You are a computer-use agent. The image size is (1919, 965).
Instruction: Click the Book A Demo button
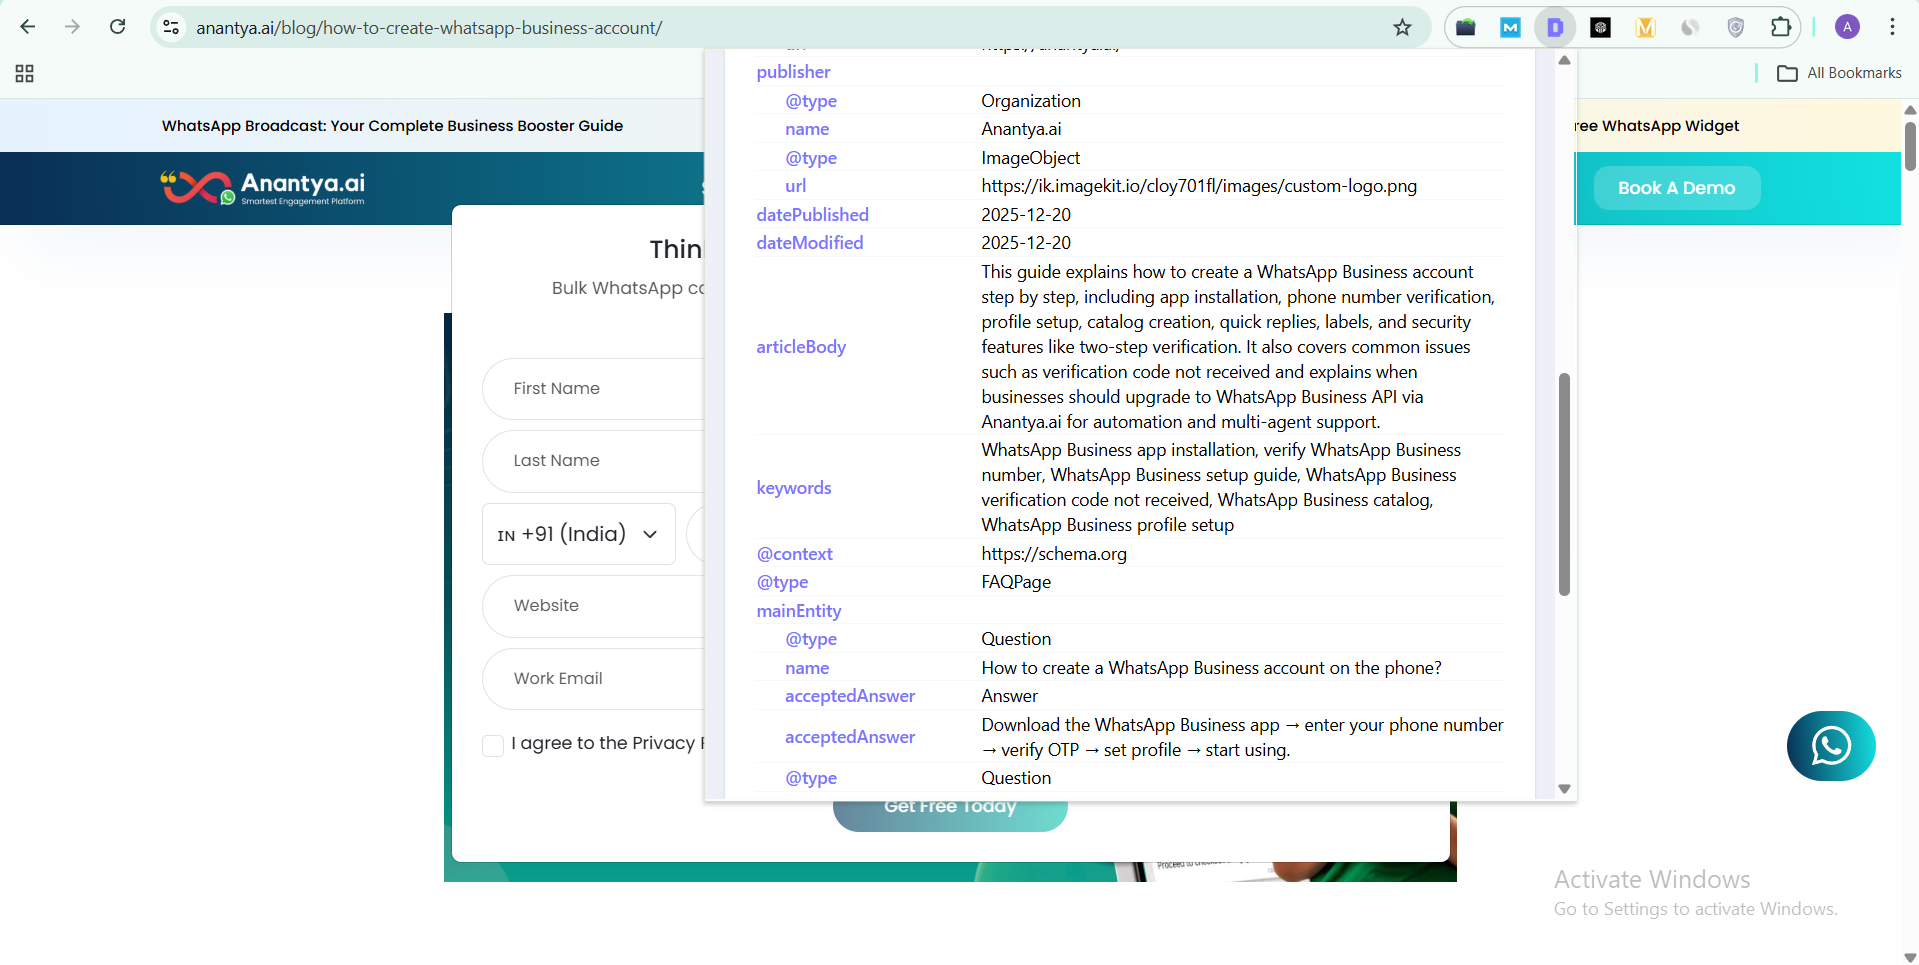(x=1677, y=188)
